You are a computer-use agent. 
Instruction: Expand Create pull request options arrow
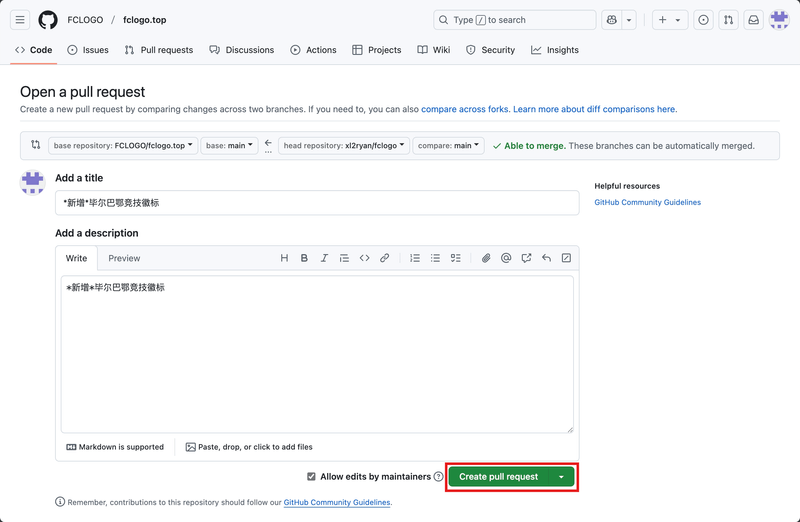point(561,477)
